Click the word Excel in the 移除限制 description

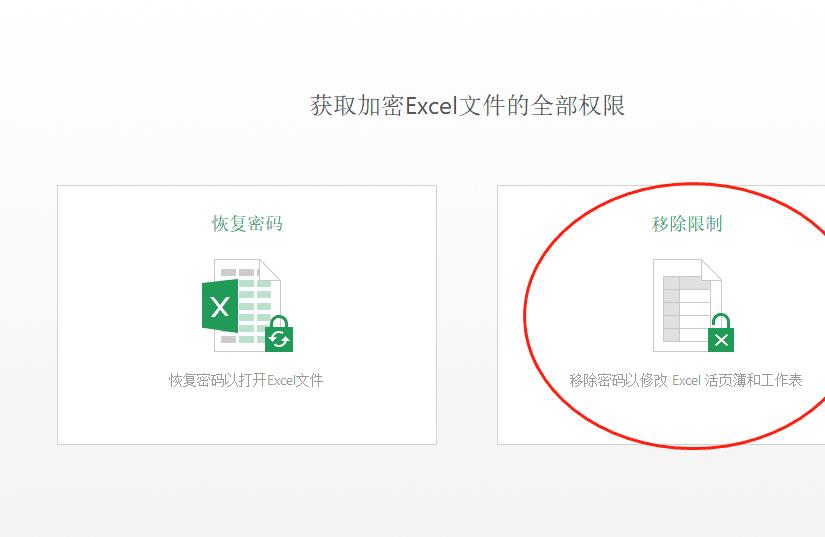687,380
